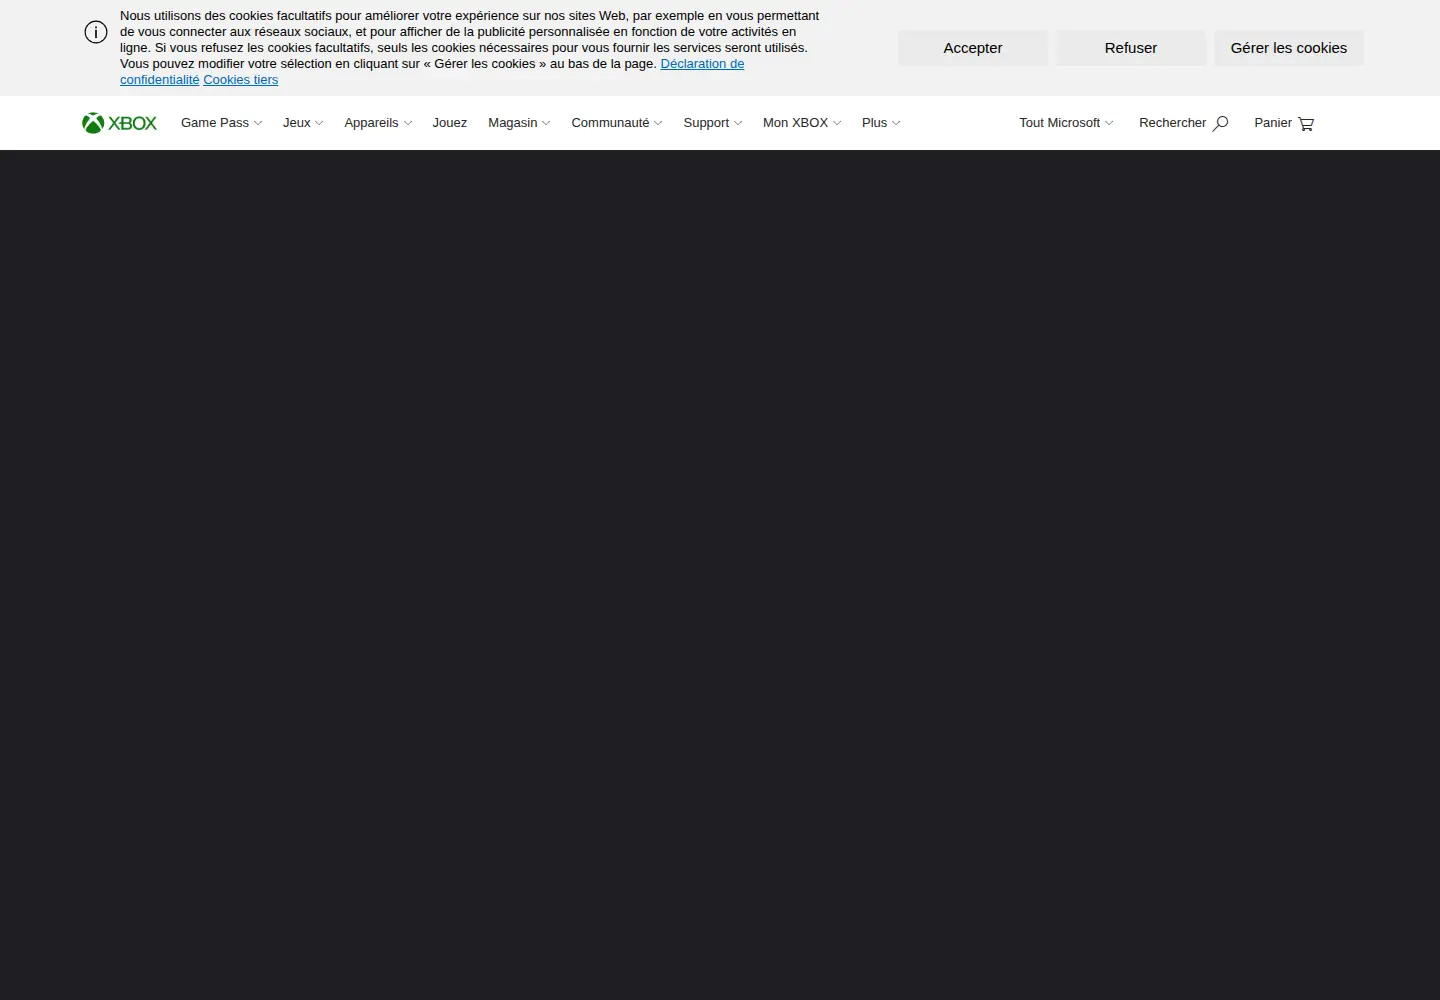Click the Refuser button

[x=1131, y=48]
